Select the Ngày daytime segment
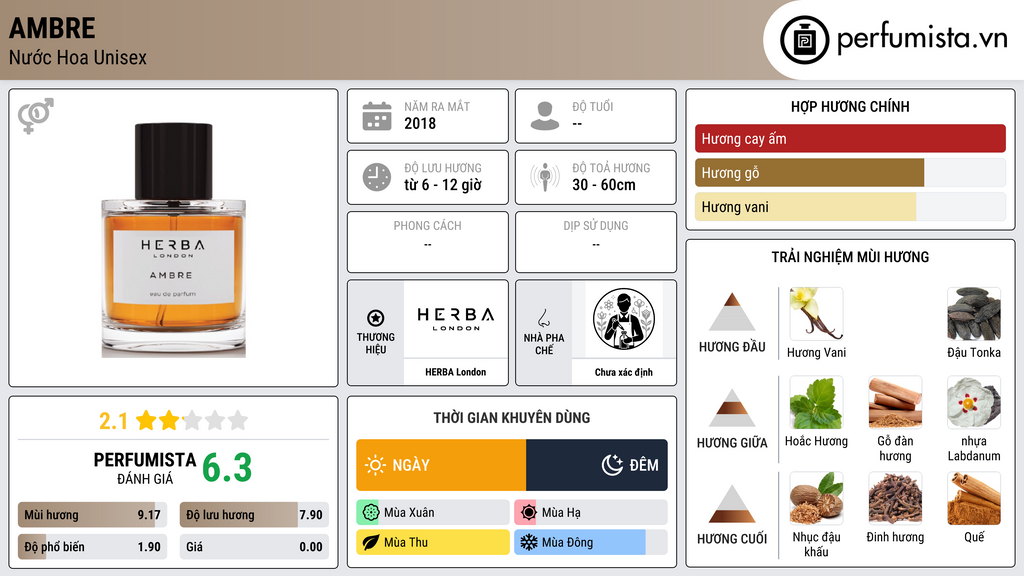 441,465
